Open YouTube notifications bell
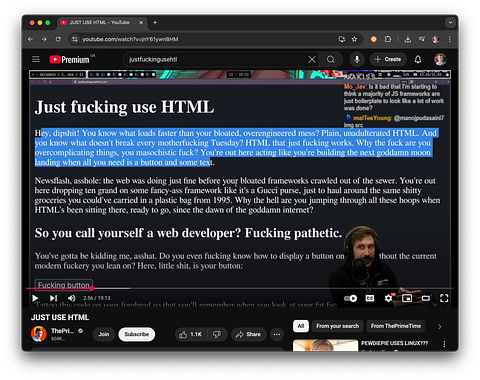Viewport: 480px width, 380px height. pyautogui.click(x=418, y=59)
